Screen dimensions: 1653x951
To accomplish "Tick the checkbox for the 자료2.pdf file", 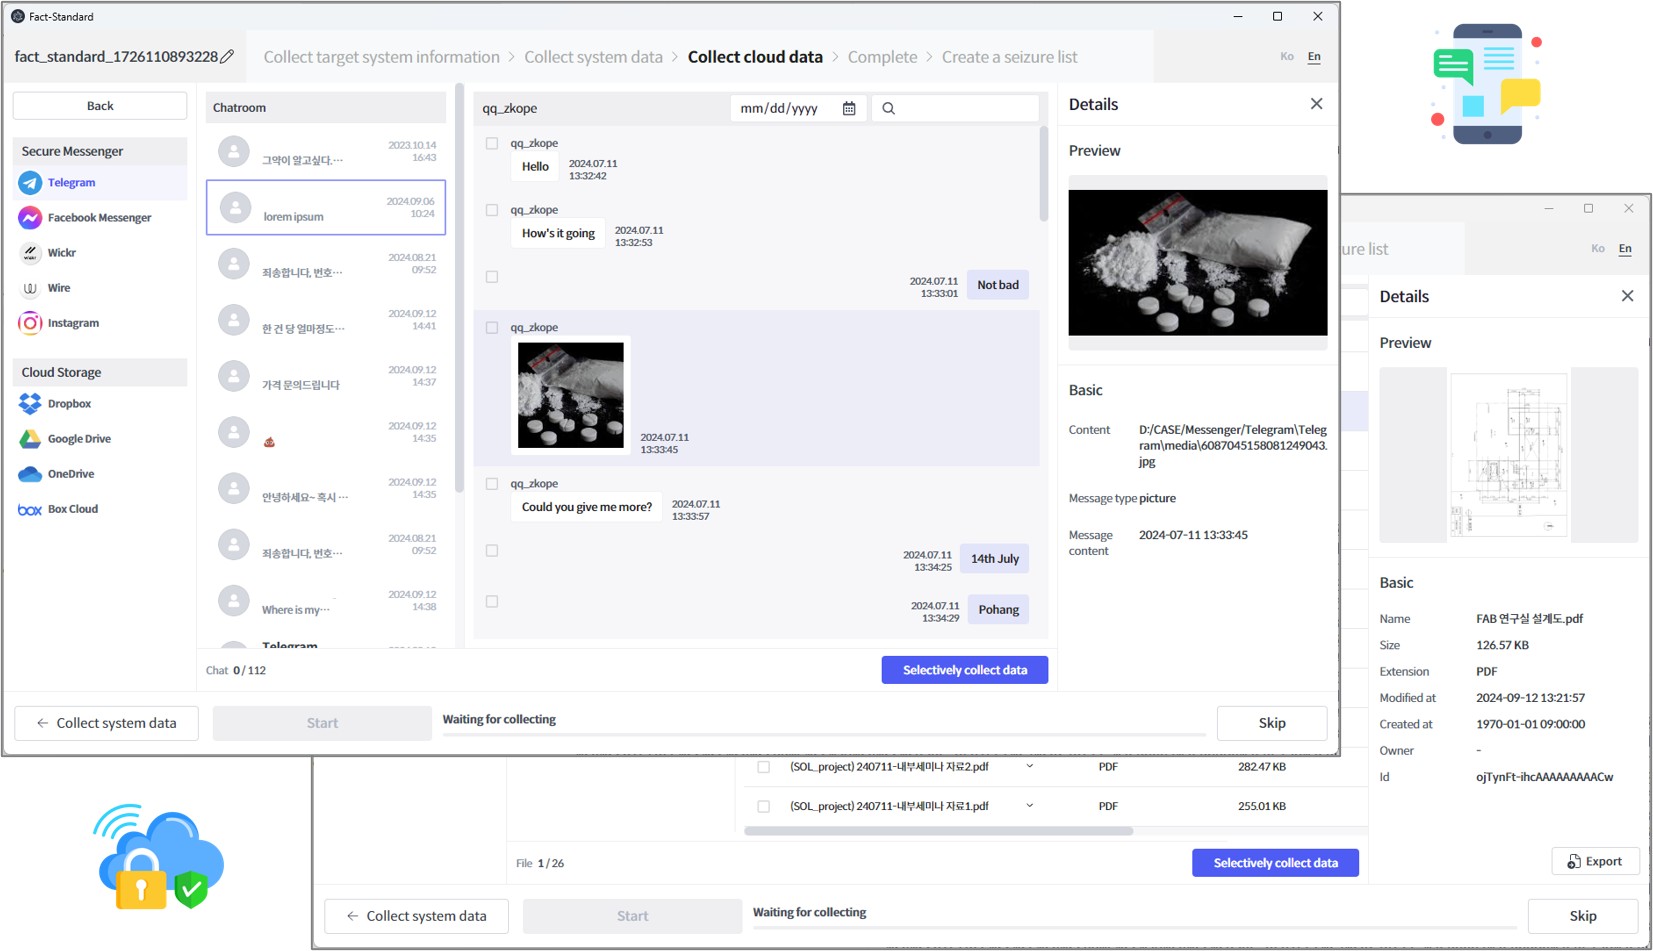I will pos(764,767).
